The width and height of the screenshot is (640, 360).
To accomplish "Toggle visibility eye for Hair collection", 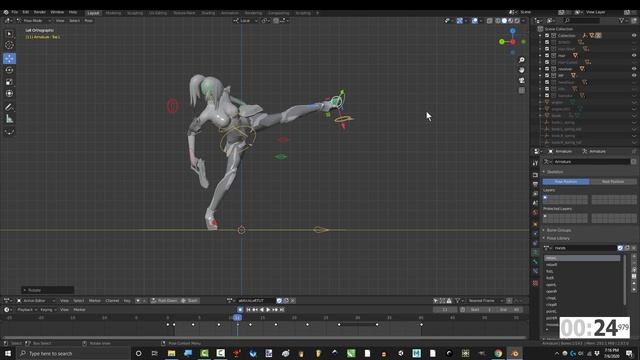I will click(x=634, y=56).
